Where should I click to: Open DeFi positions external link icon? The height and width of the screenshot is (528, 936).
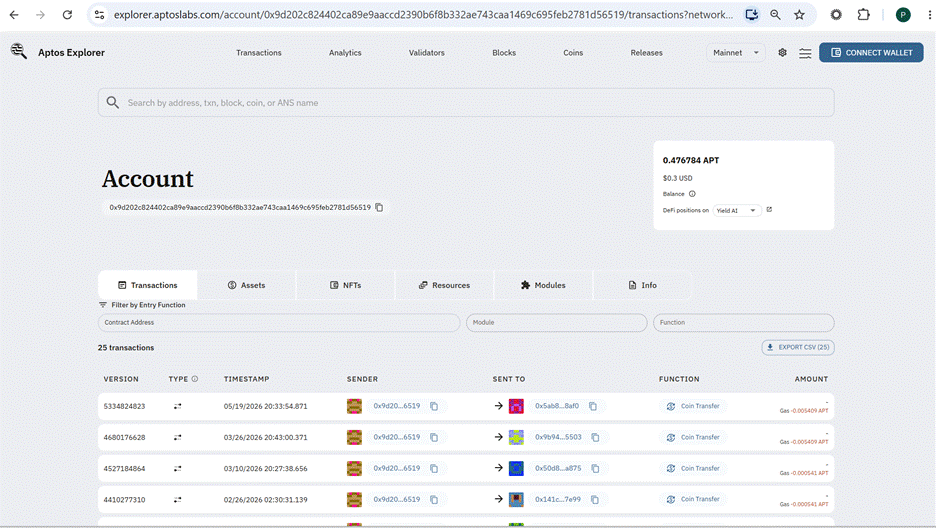tap(769, 209)
